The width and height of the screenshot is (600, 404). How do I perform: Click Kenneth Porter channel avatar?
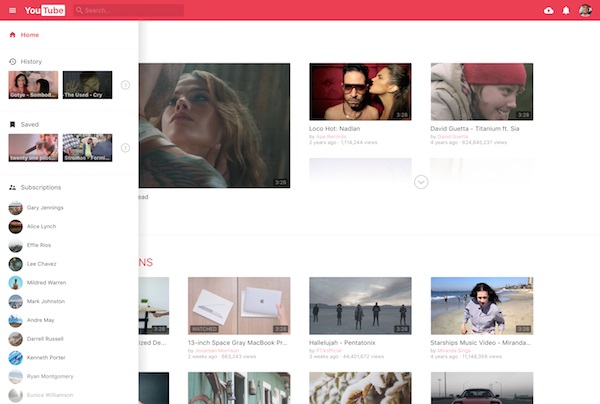[x=15, y=358]
